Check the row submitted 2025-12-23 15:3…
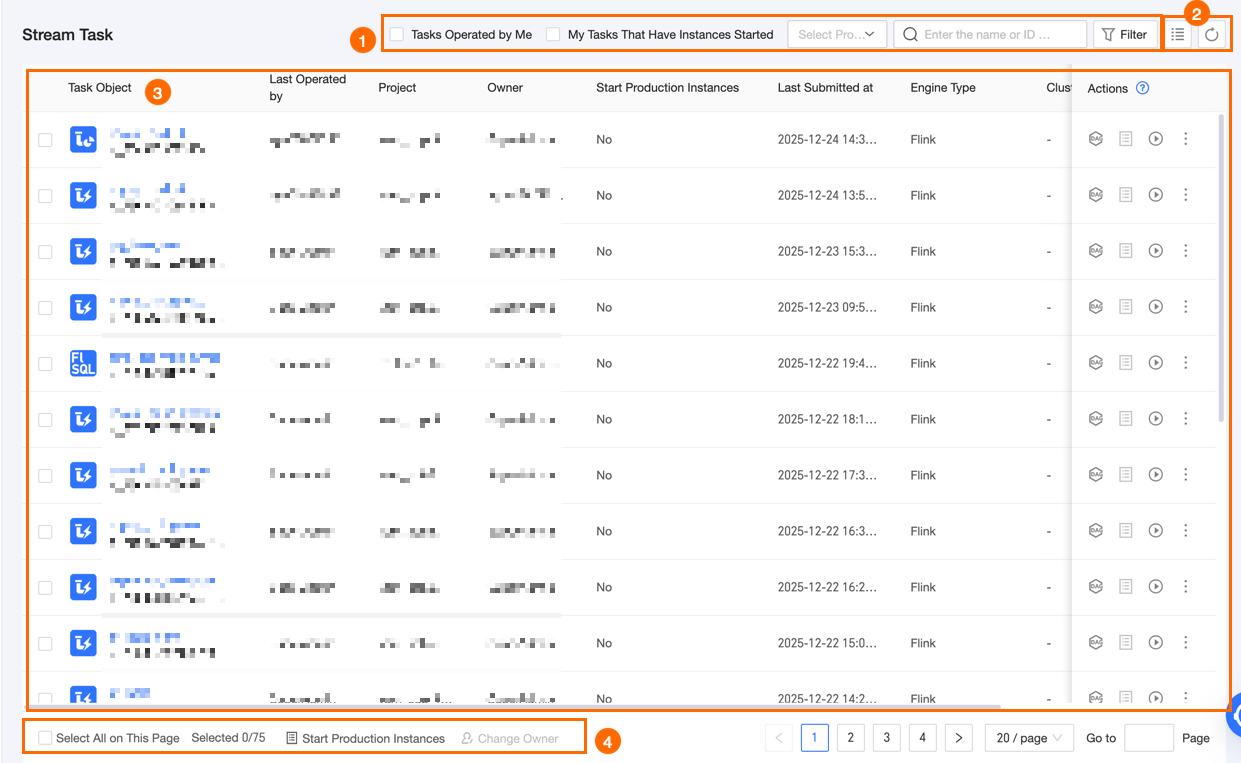This screenshot has width=1241, height=763. tap(45, 252)
